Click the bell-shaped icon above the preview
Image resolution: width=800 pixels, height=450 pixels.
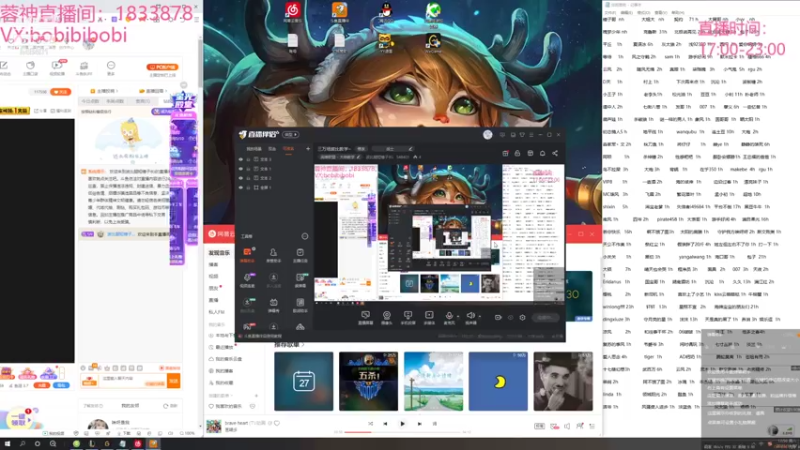(x=542, y=153)
